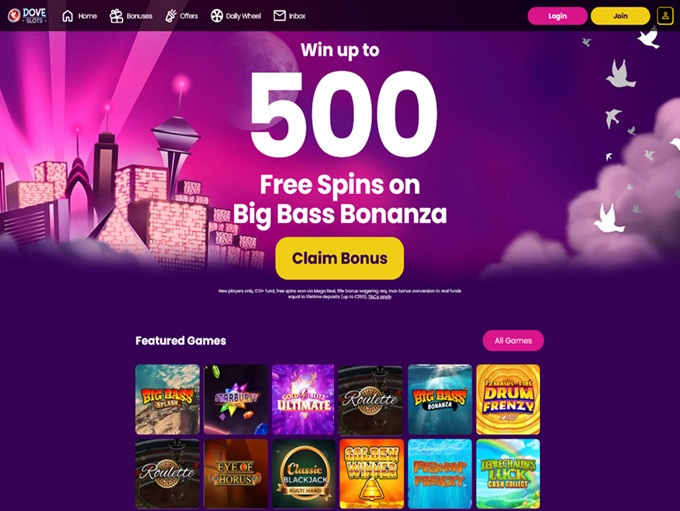The width and height of the screenshot is (680, 511).
Task: Open Drum Frenzy game thumbnail
Action: 508,400
